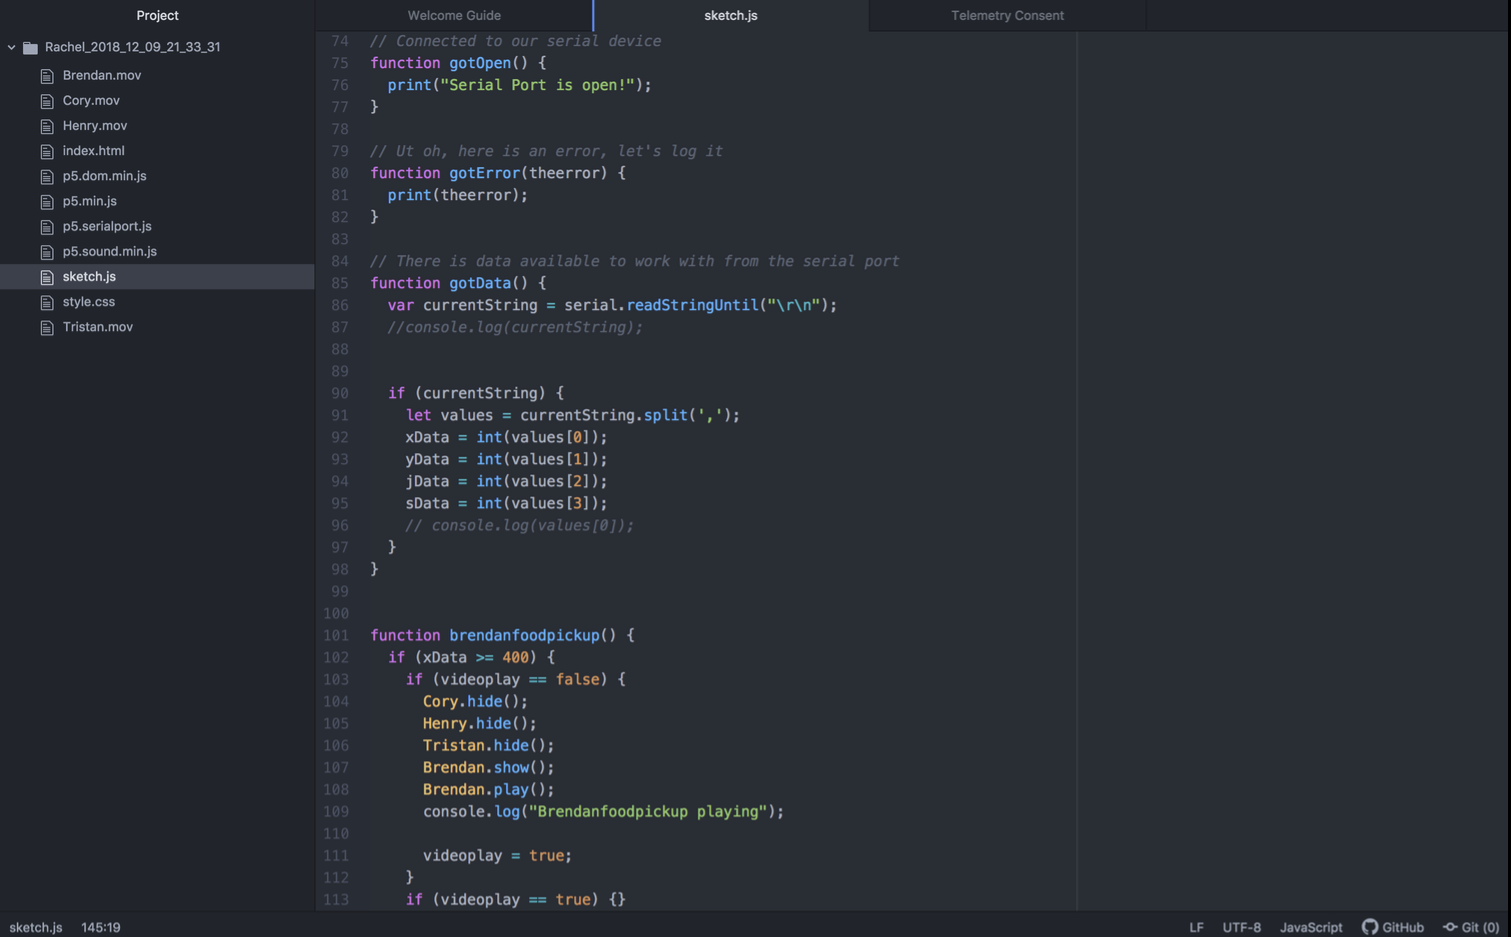
Task: Select the project folder name Rachel_2018_12_09_21_33_31
Action: click(x=133, y=47)
